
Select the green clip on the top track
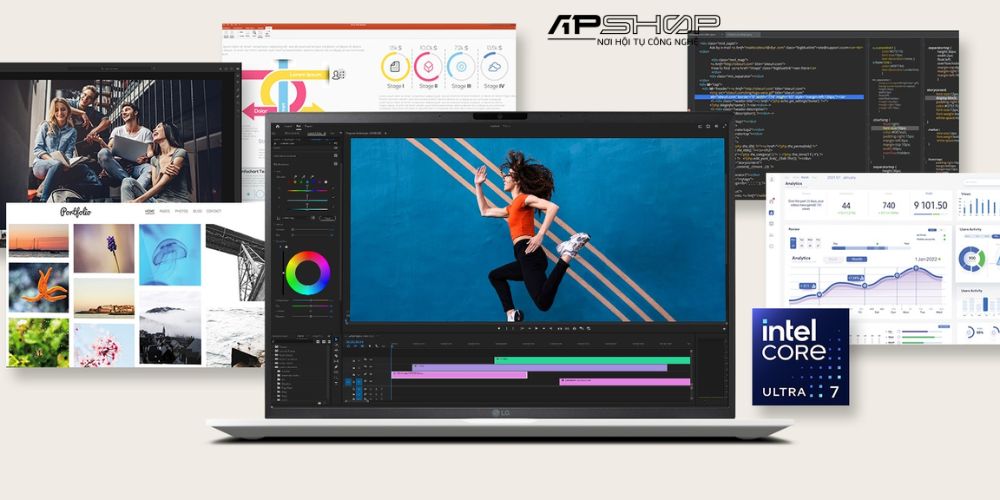pos(592,360)
